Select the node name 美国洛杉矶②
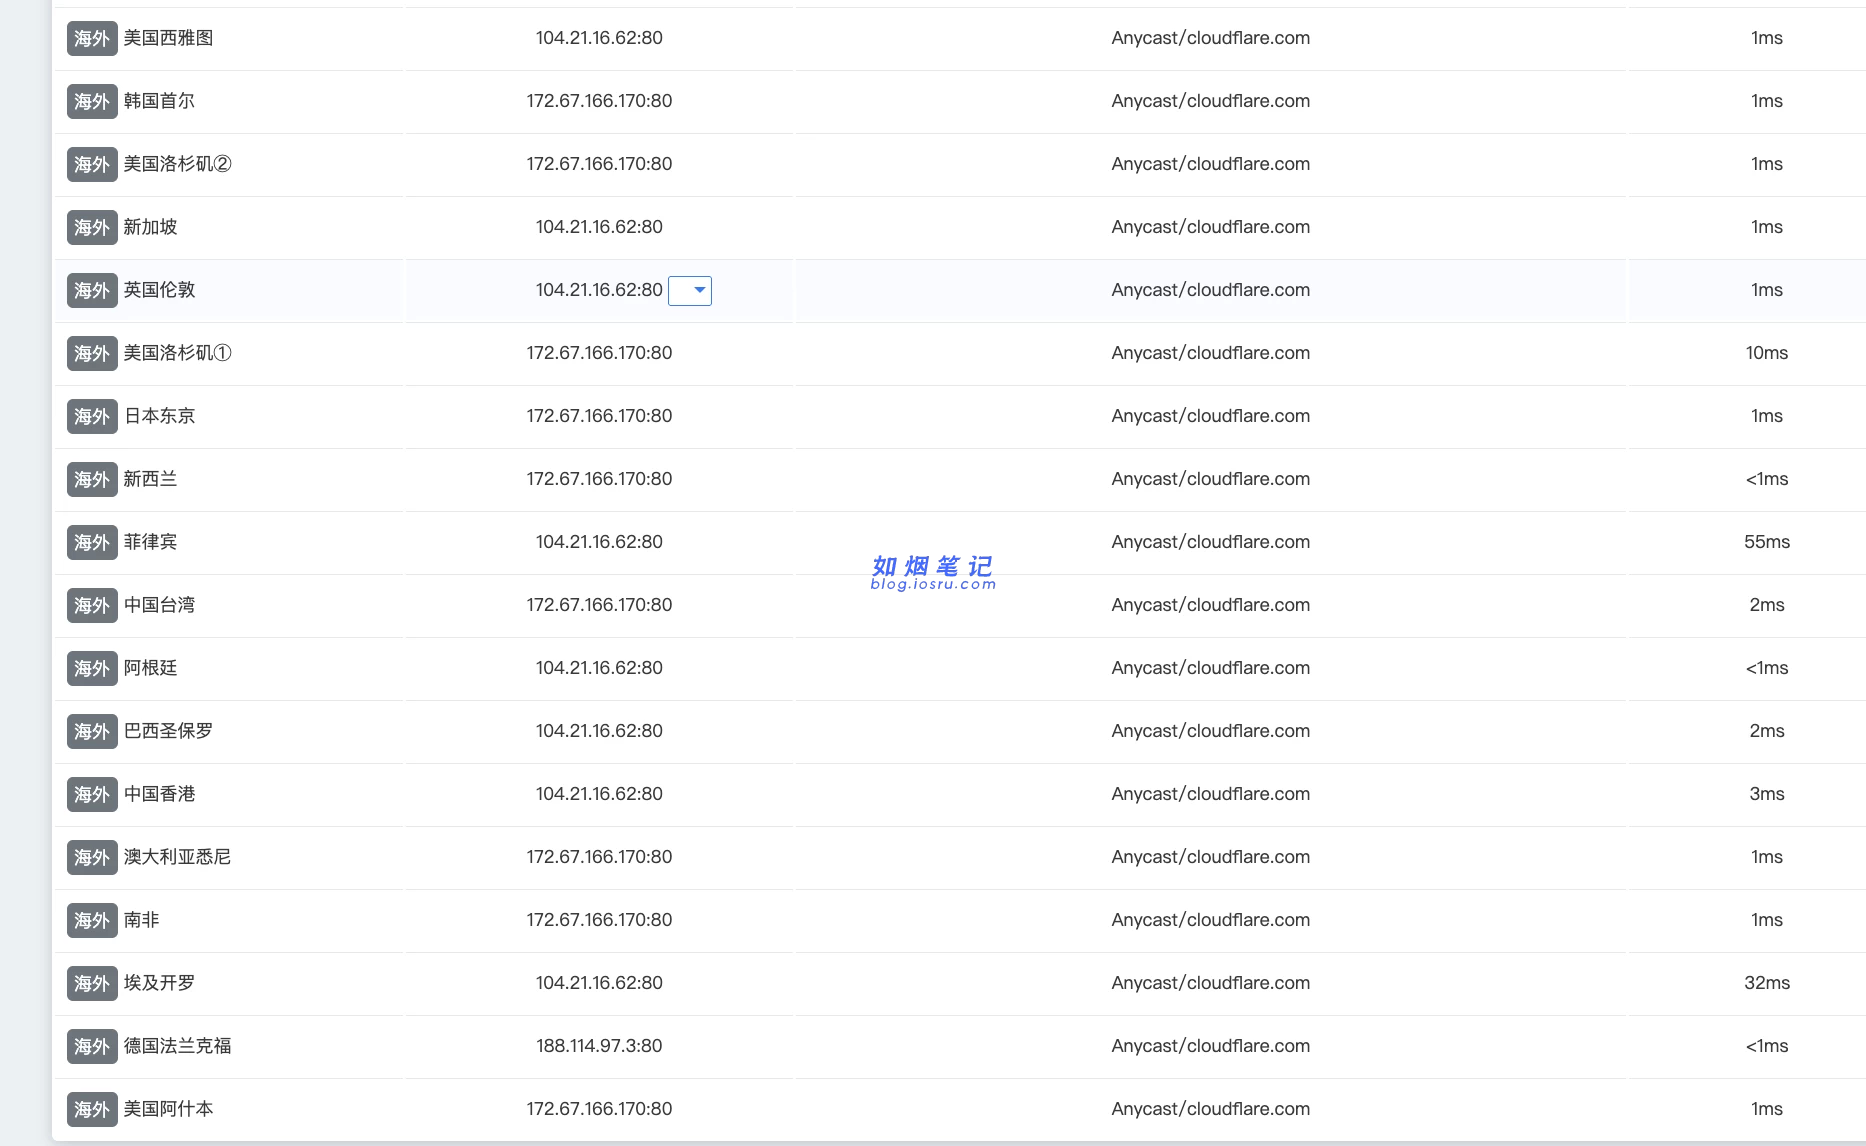 [x=177, y=164]
